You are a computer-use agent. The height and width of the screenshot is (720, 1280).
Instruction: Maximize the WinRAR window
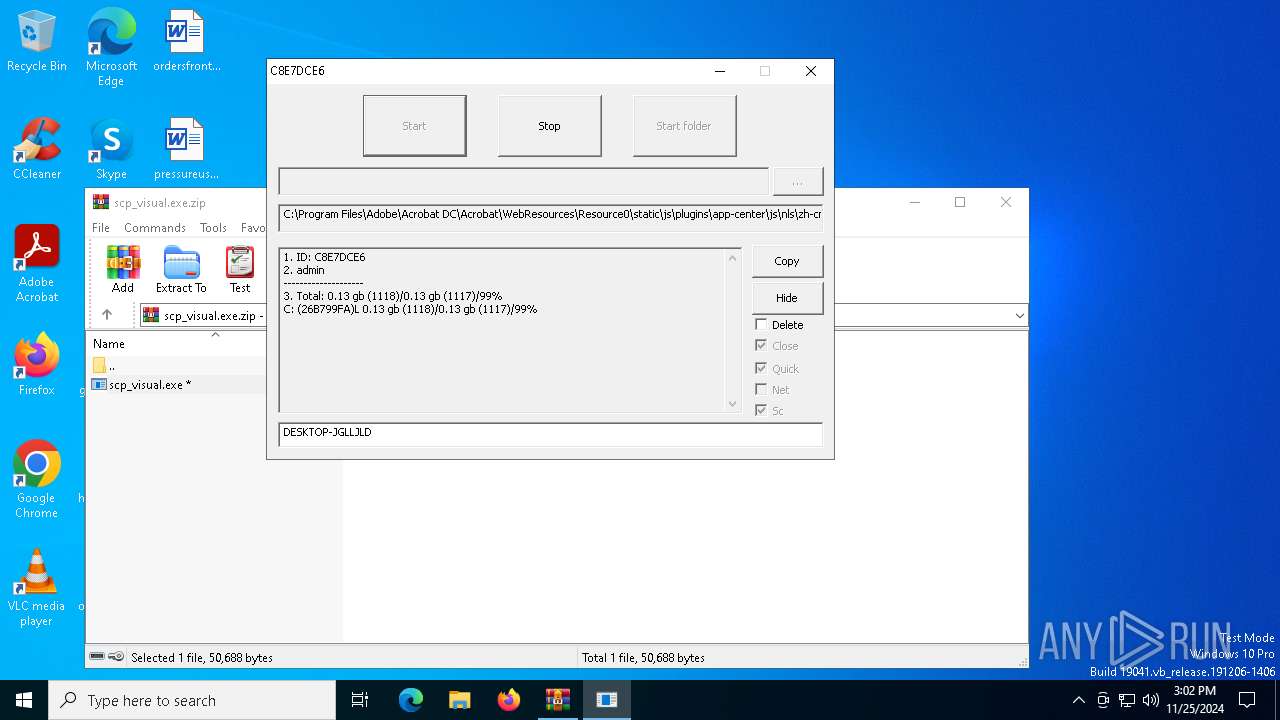[x=960, y=202]
